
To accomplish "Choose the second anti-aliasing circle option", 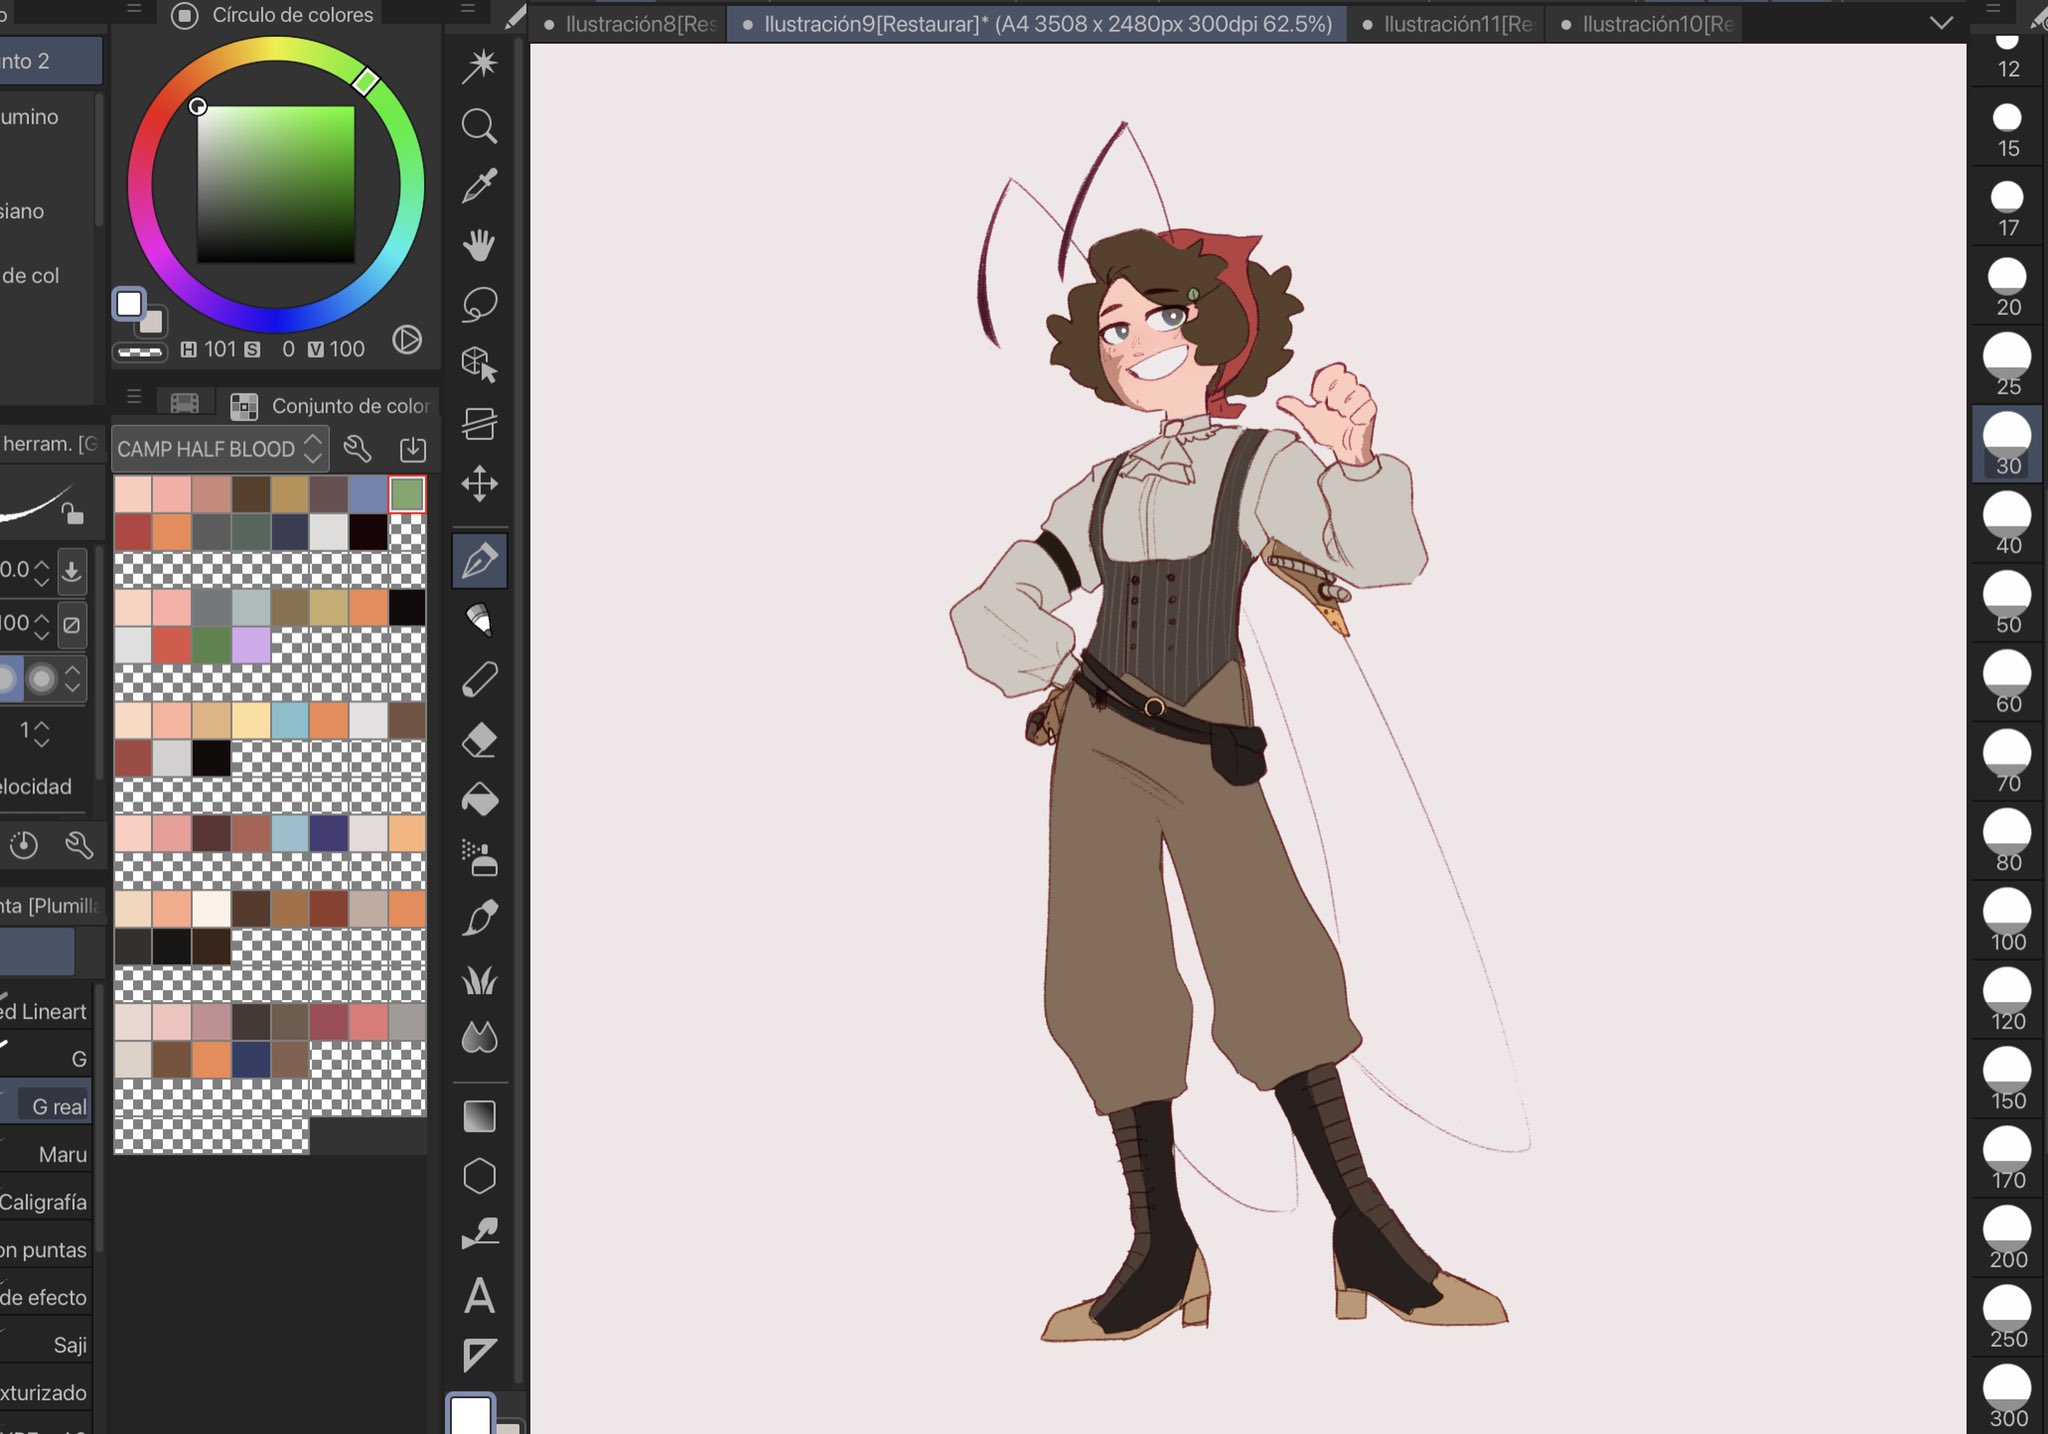I will 42,679.
